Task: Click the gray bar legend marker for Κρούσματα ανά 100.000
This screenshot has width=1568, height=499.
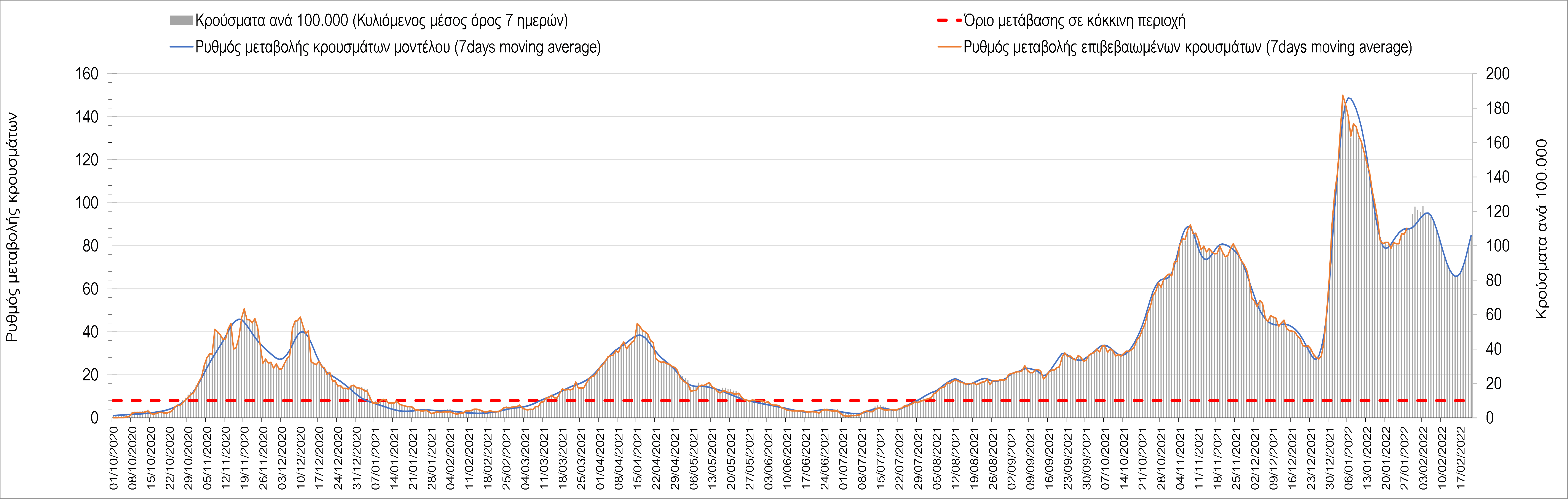Action: point(181,20)
